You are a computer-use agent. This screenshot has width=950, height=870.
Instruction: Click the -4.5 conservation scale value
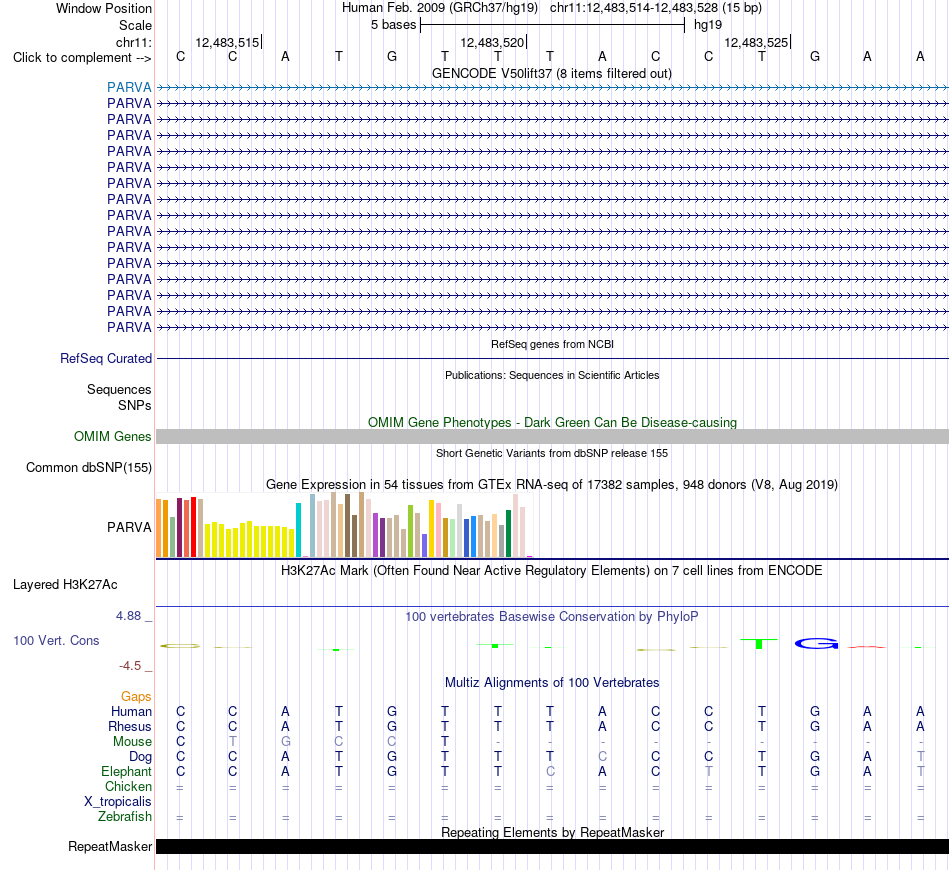(x=130, y=666)
